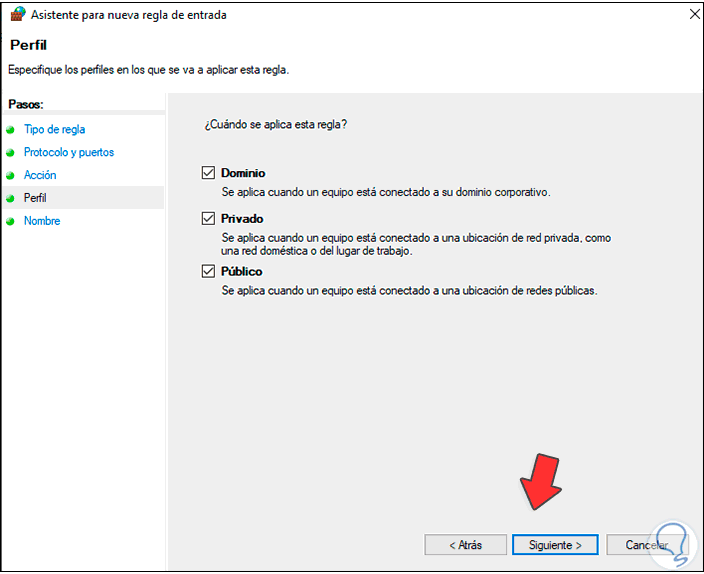Click green bullet beside Tipo de regla
This screenshot has width=704, height=574.
[10, 130]
